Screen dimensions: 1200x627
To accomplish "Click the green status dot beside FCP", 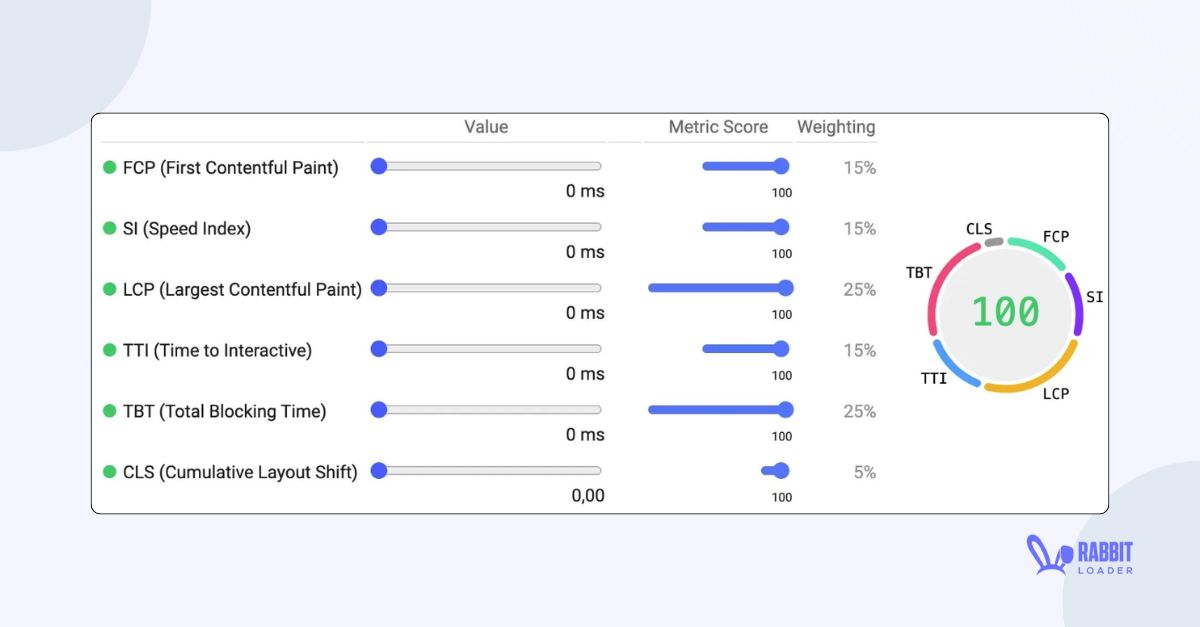I will point(109,167).
